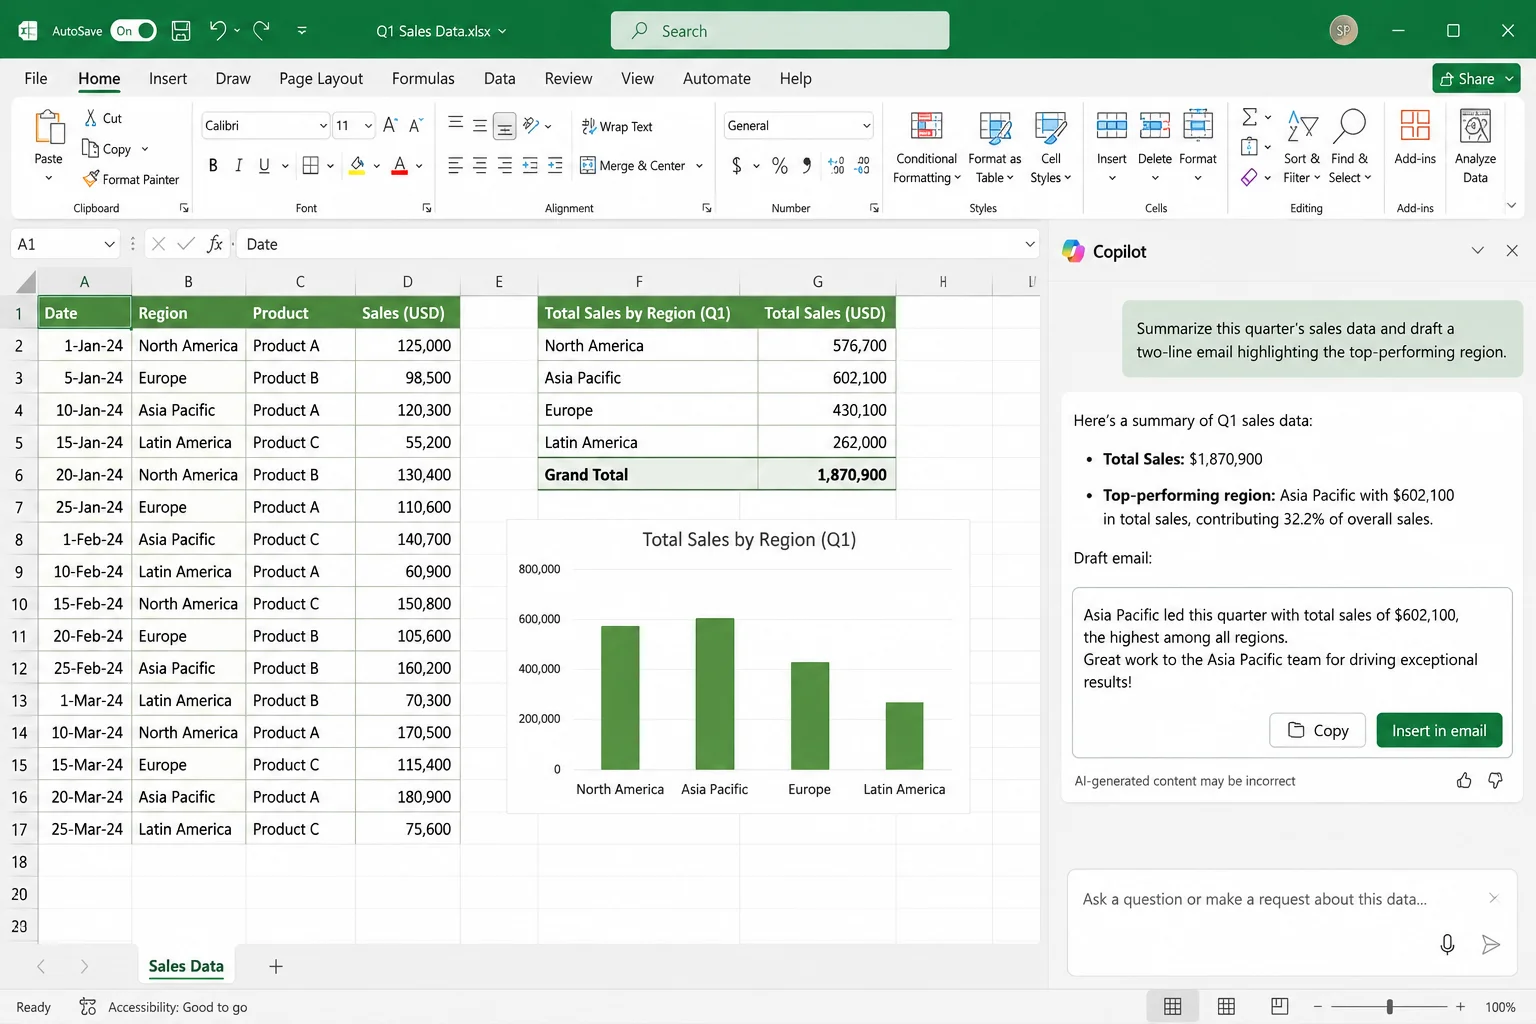
Task: Send Copilot prompt with arrow icon
Action: (1490, 944)
